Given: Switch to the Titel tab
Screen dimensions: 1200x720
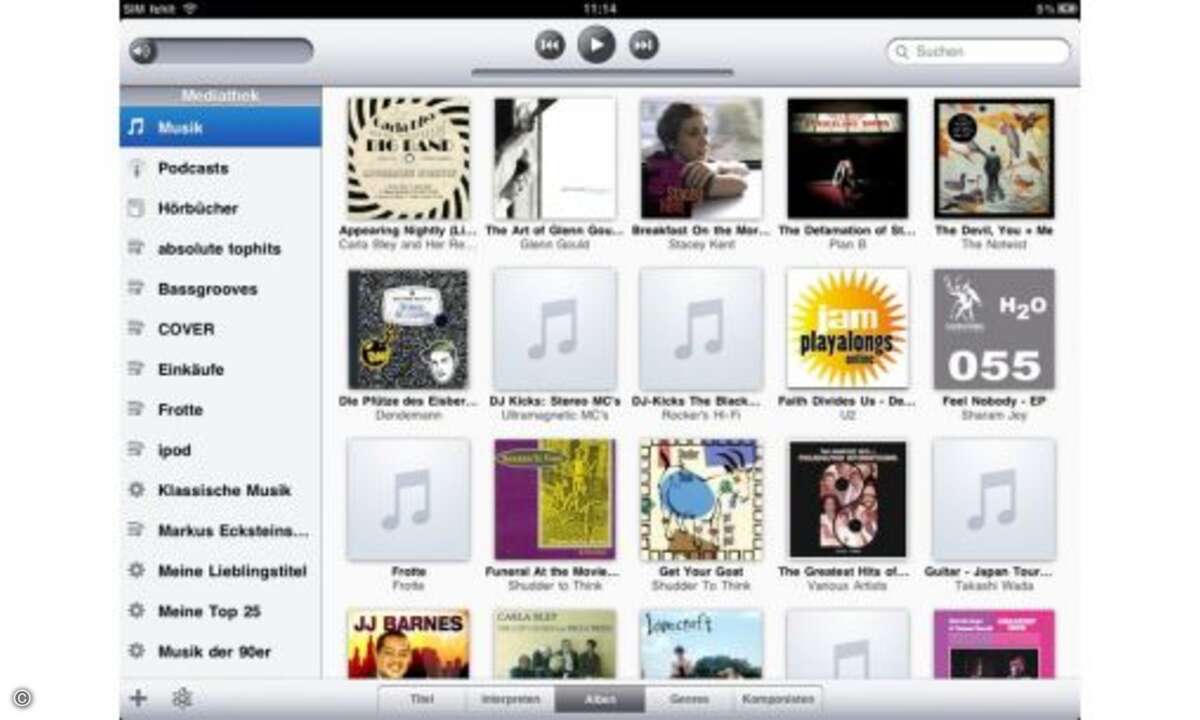Looking at the screenshot, I should 421,699.
